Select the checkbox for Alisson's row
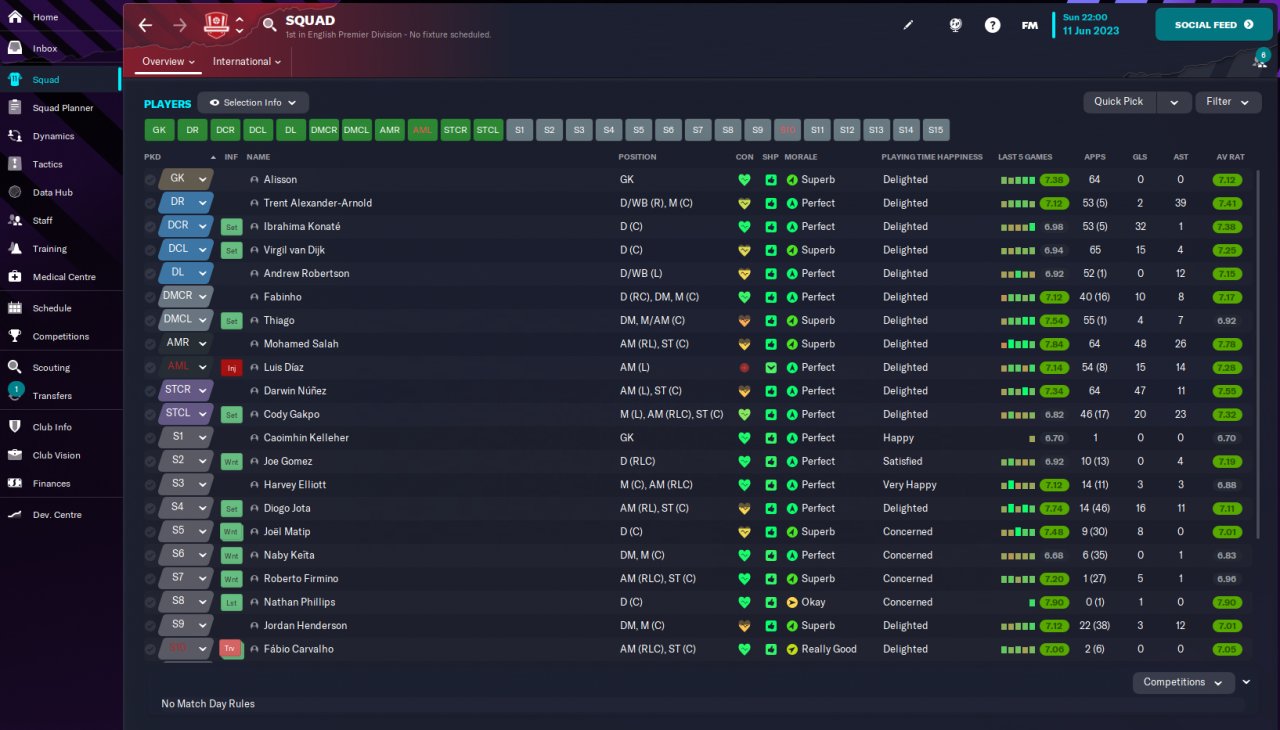 click(150, 180)
